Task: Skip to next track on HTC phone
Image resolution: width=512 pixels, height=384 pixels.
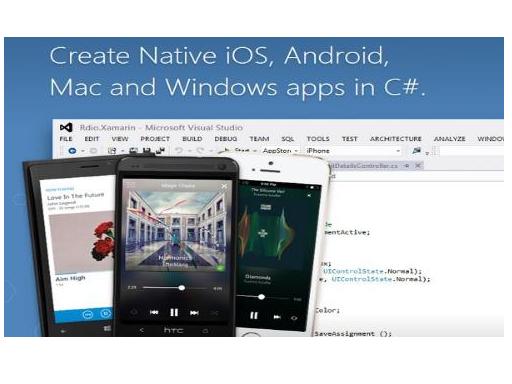Action: click(194, 312)
